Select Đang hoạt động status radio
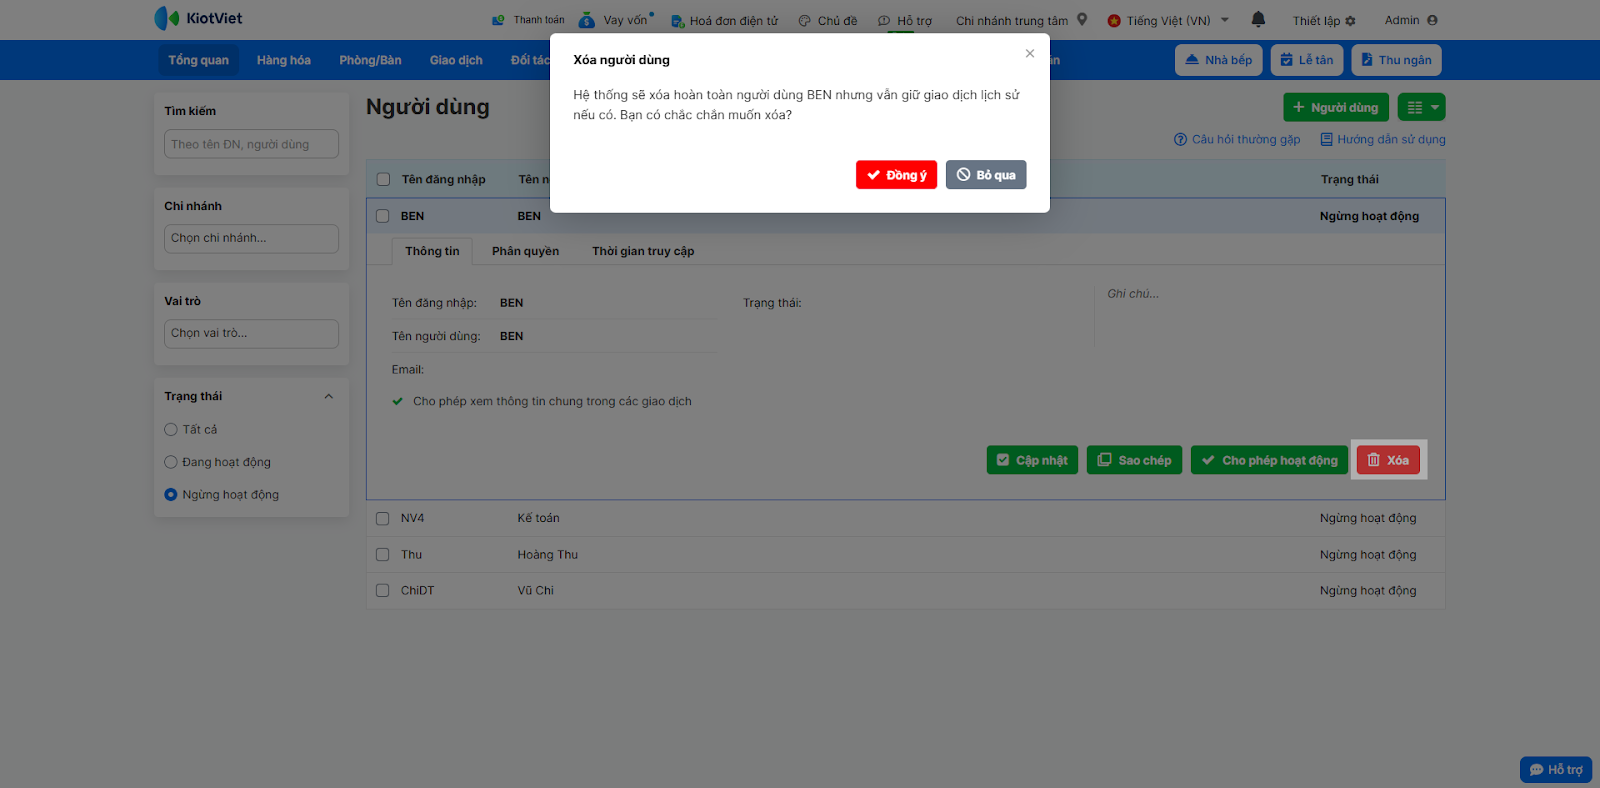Image resolution: width=1600 pixels, height=788 pixels. tap(171, 462)
